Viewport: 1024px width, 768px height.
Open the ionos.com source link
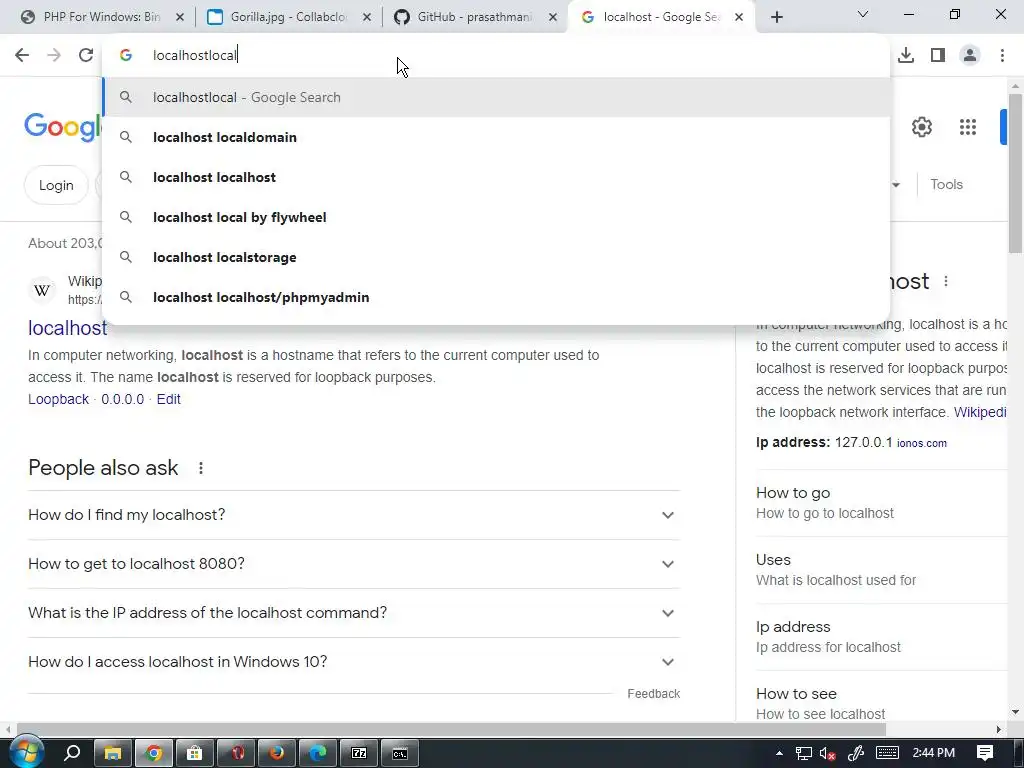[921, 443]
